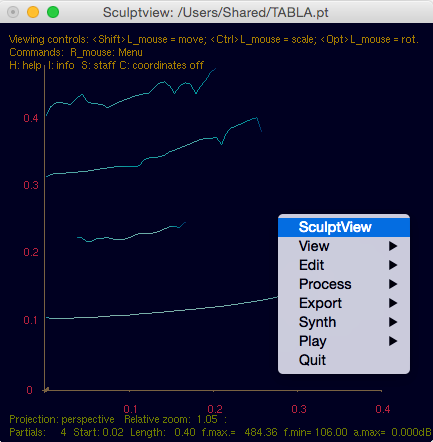
Task: Click the yellow minimize window button
Action: coord(33,12)
